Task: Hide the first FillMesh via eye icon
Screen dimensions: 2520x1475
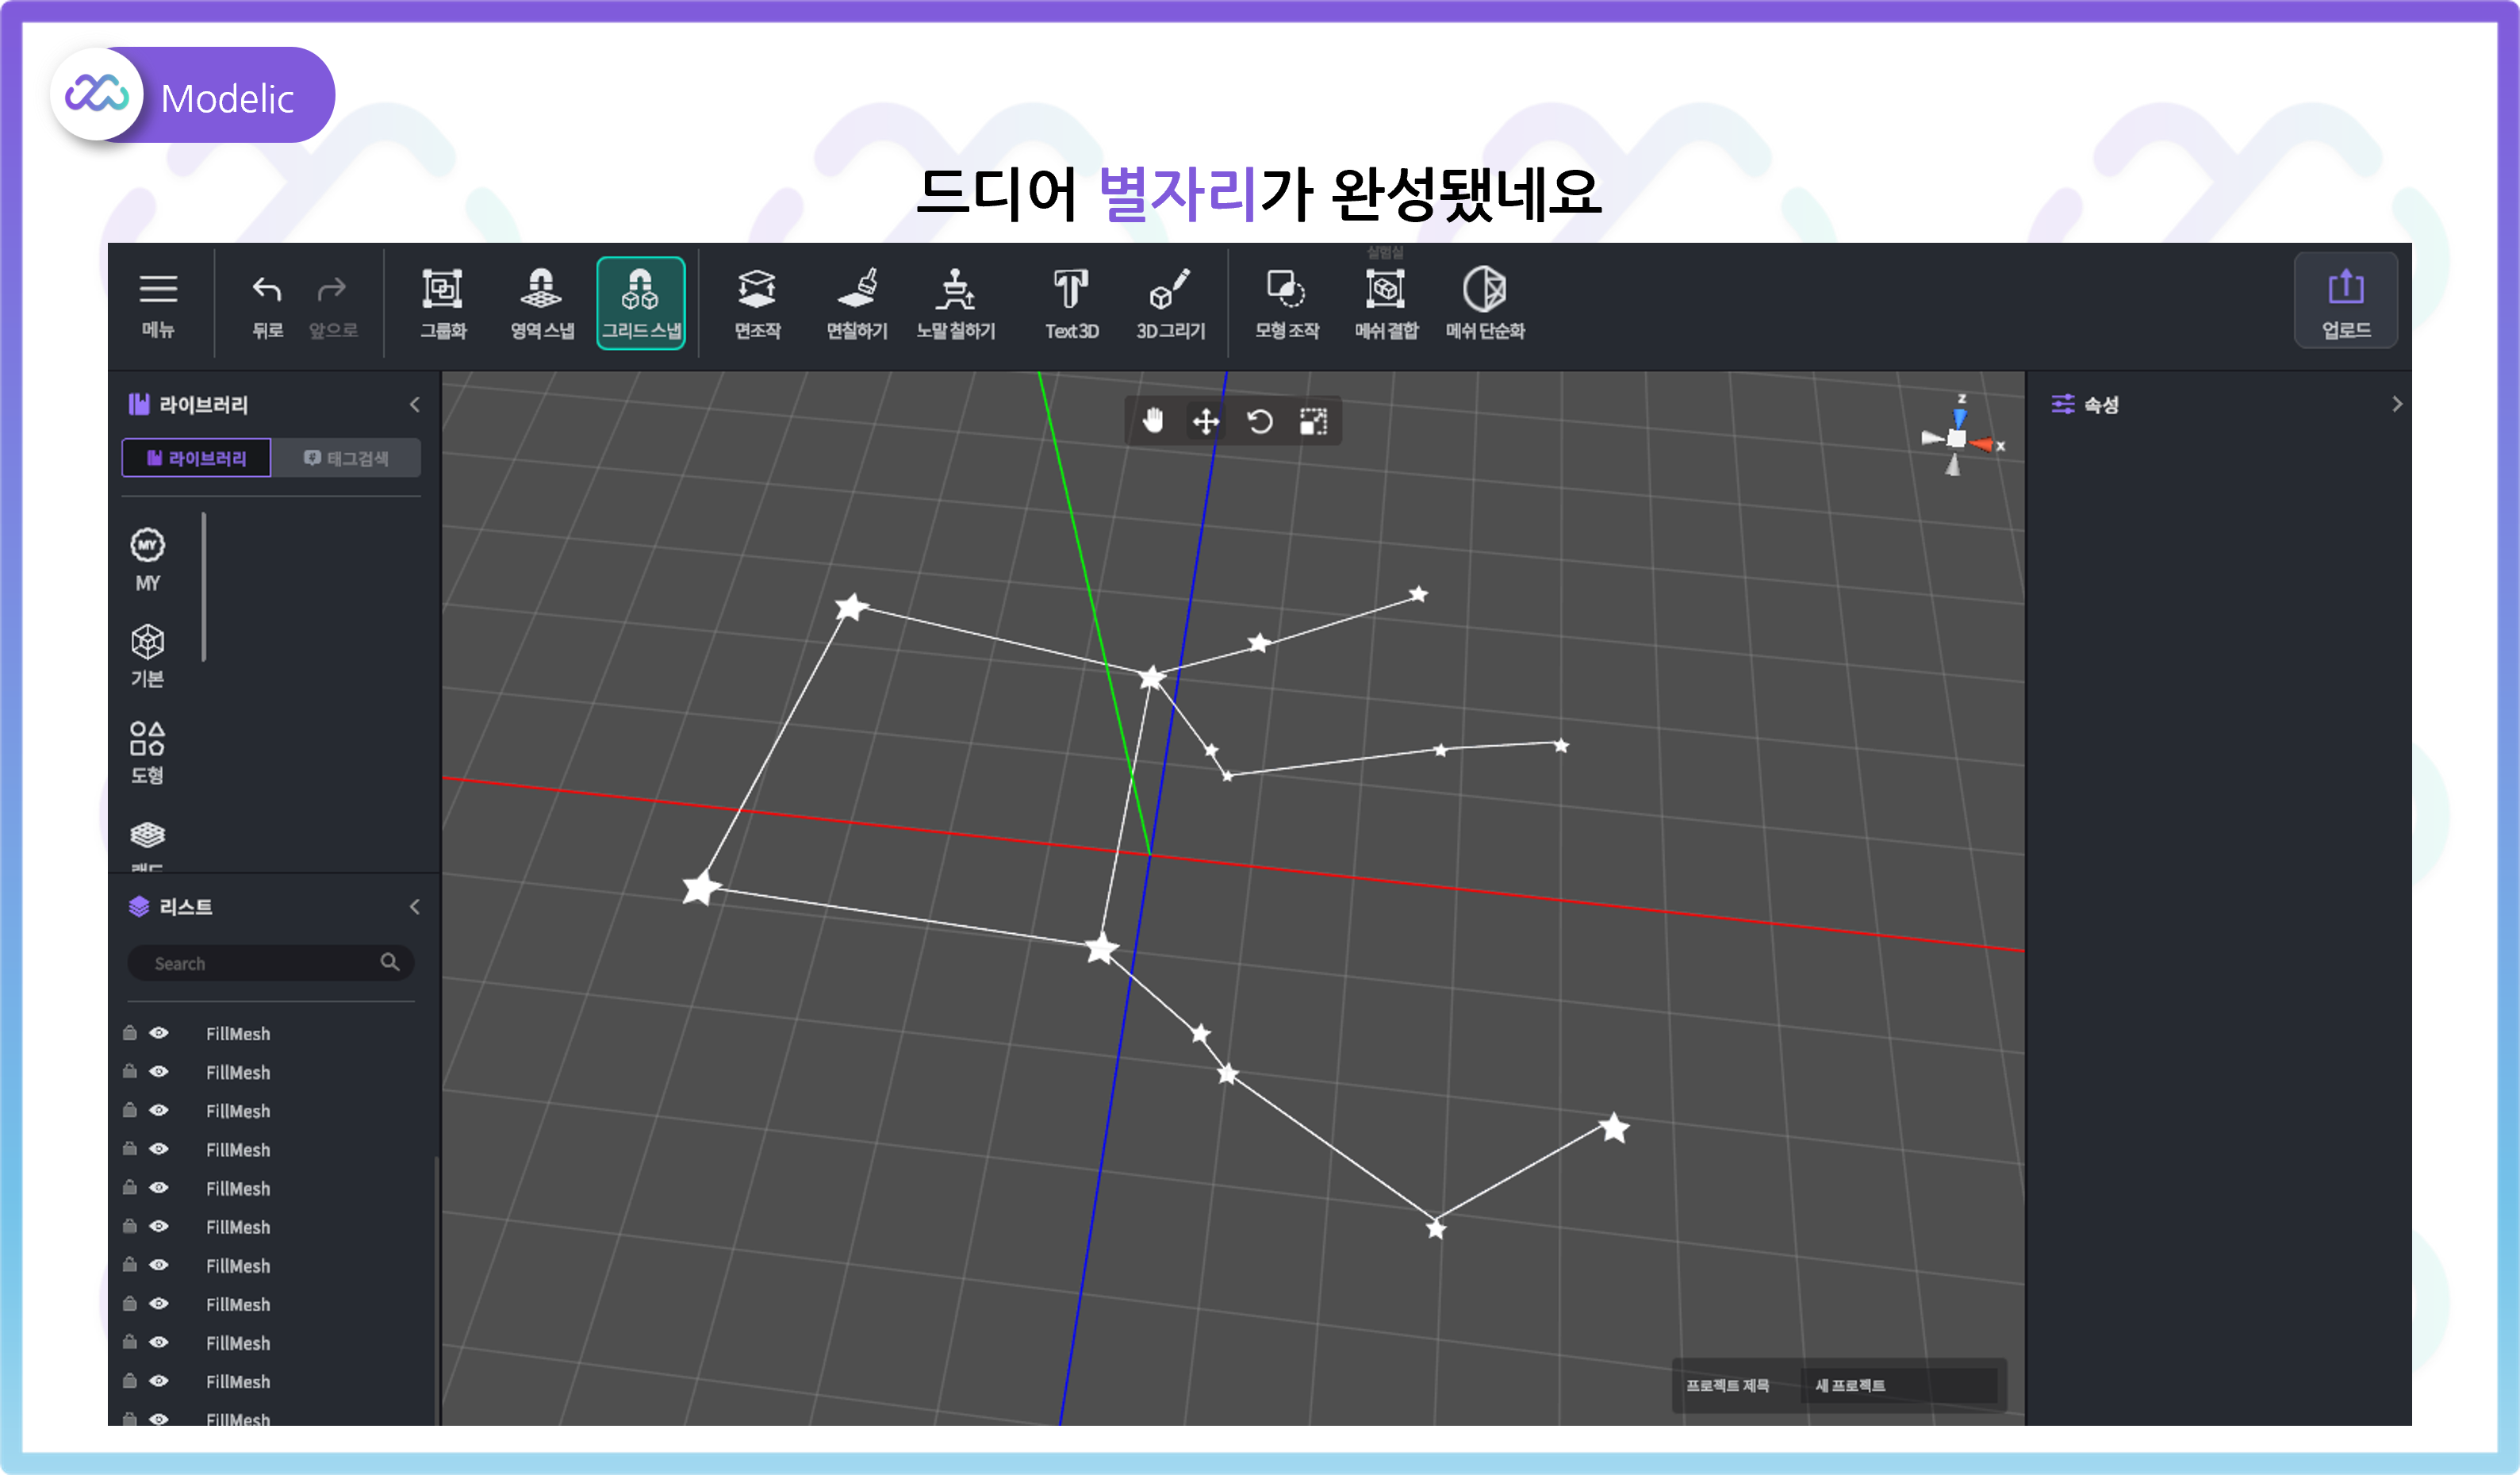Action: pos(159,1033)
